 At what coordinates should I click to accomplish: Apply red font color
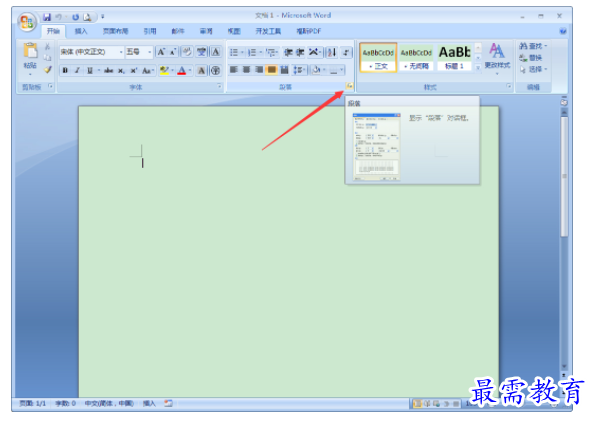182,70
